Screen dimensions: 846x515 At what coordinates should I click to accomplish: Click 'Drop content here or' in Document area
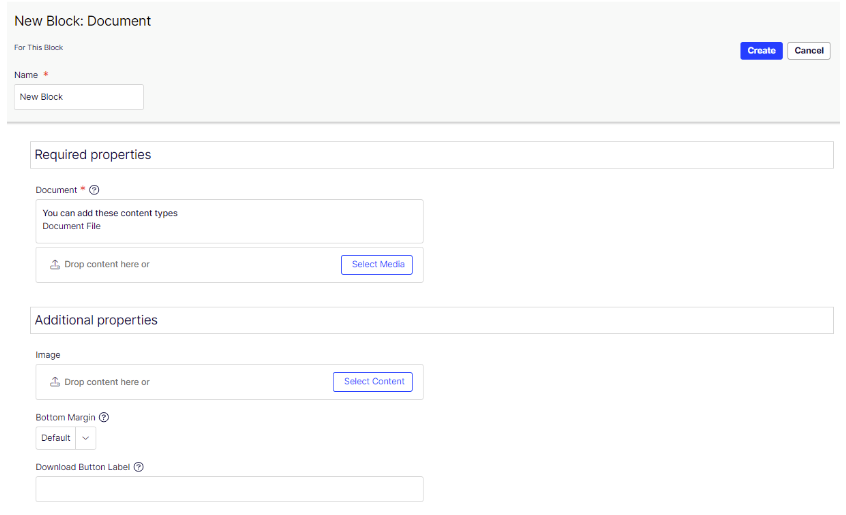click(x=107, y=264)
